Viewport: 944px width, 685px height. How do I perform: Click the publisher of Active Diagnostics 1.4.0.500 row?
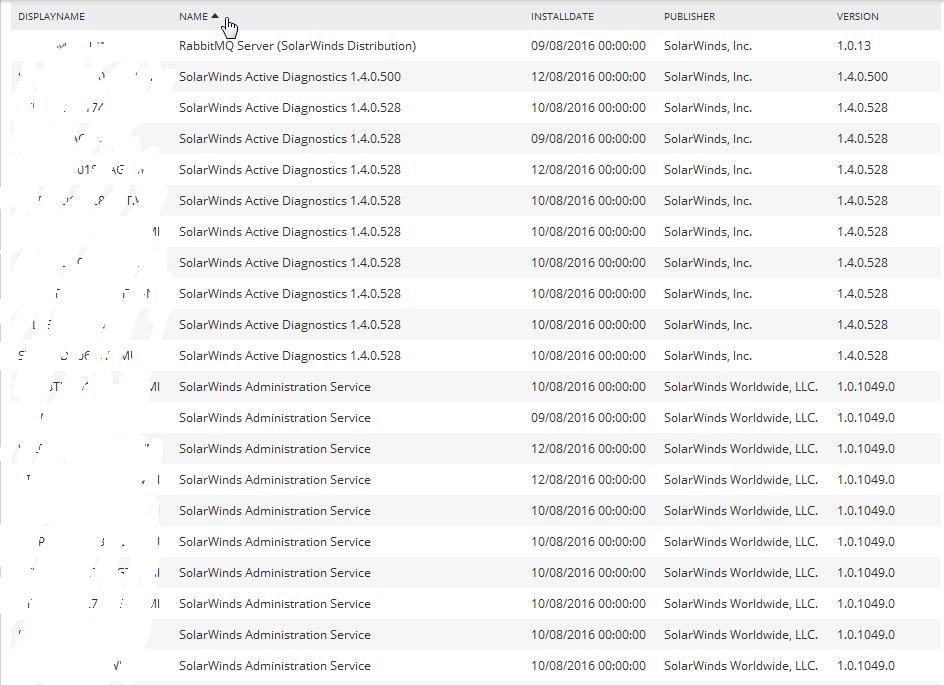point(708,77)
